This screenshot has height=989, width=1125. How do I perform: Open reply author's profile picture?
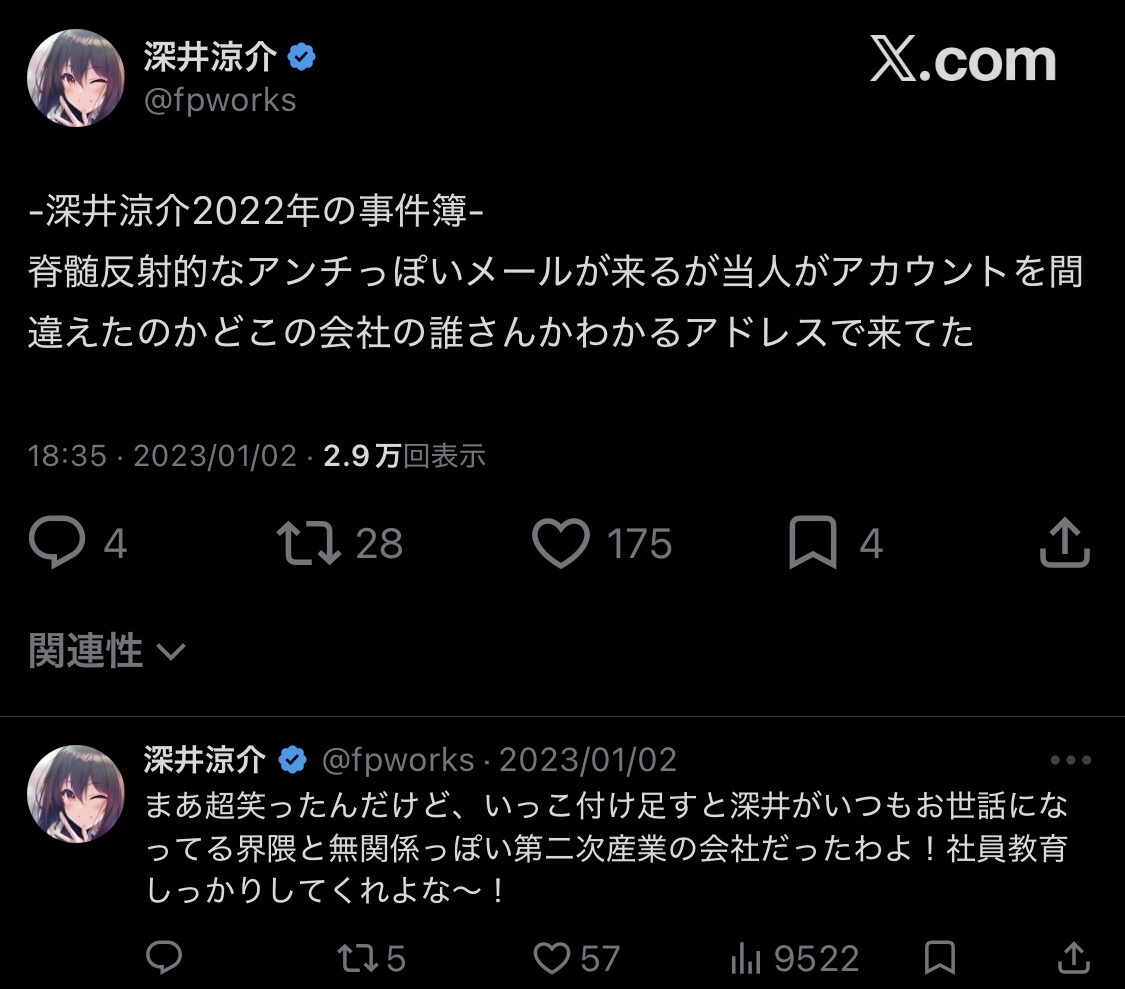click(x=75, y=793)
